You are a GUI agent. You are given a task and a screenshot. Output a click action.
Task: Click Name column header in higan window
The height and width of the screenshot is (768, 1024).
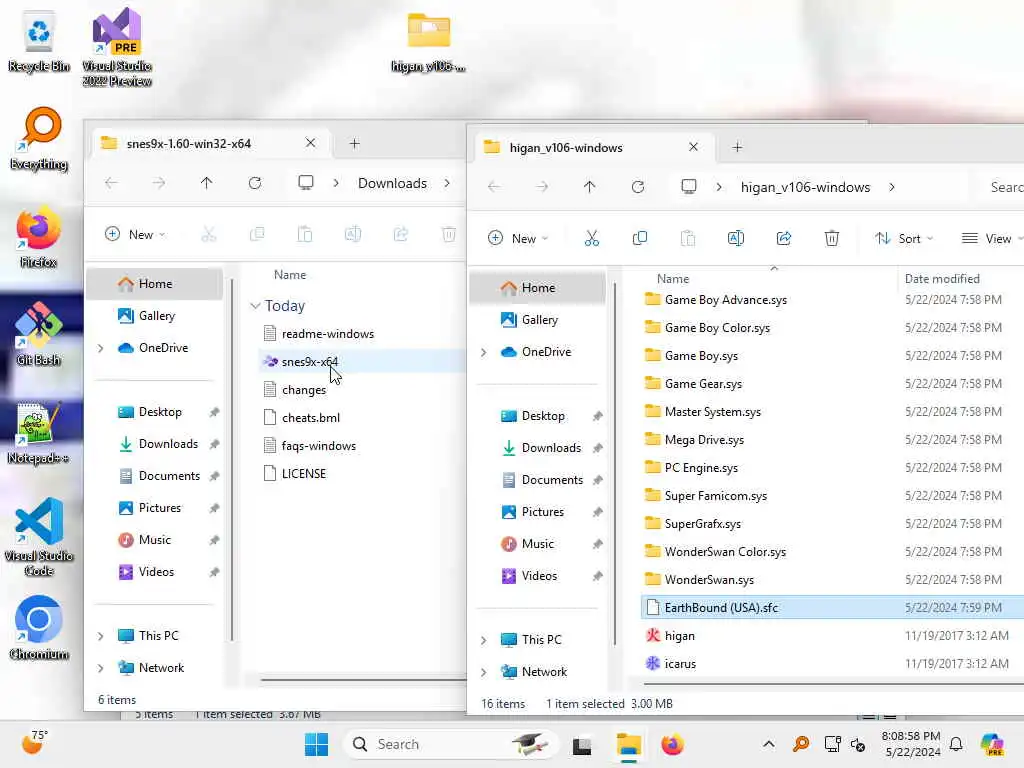pyautogui.click(x=673, y=279)
